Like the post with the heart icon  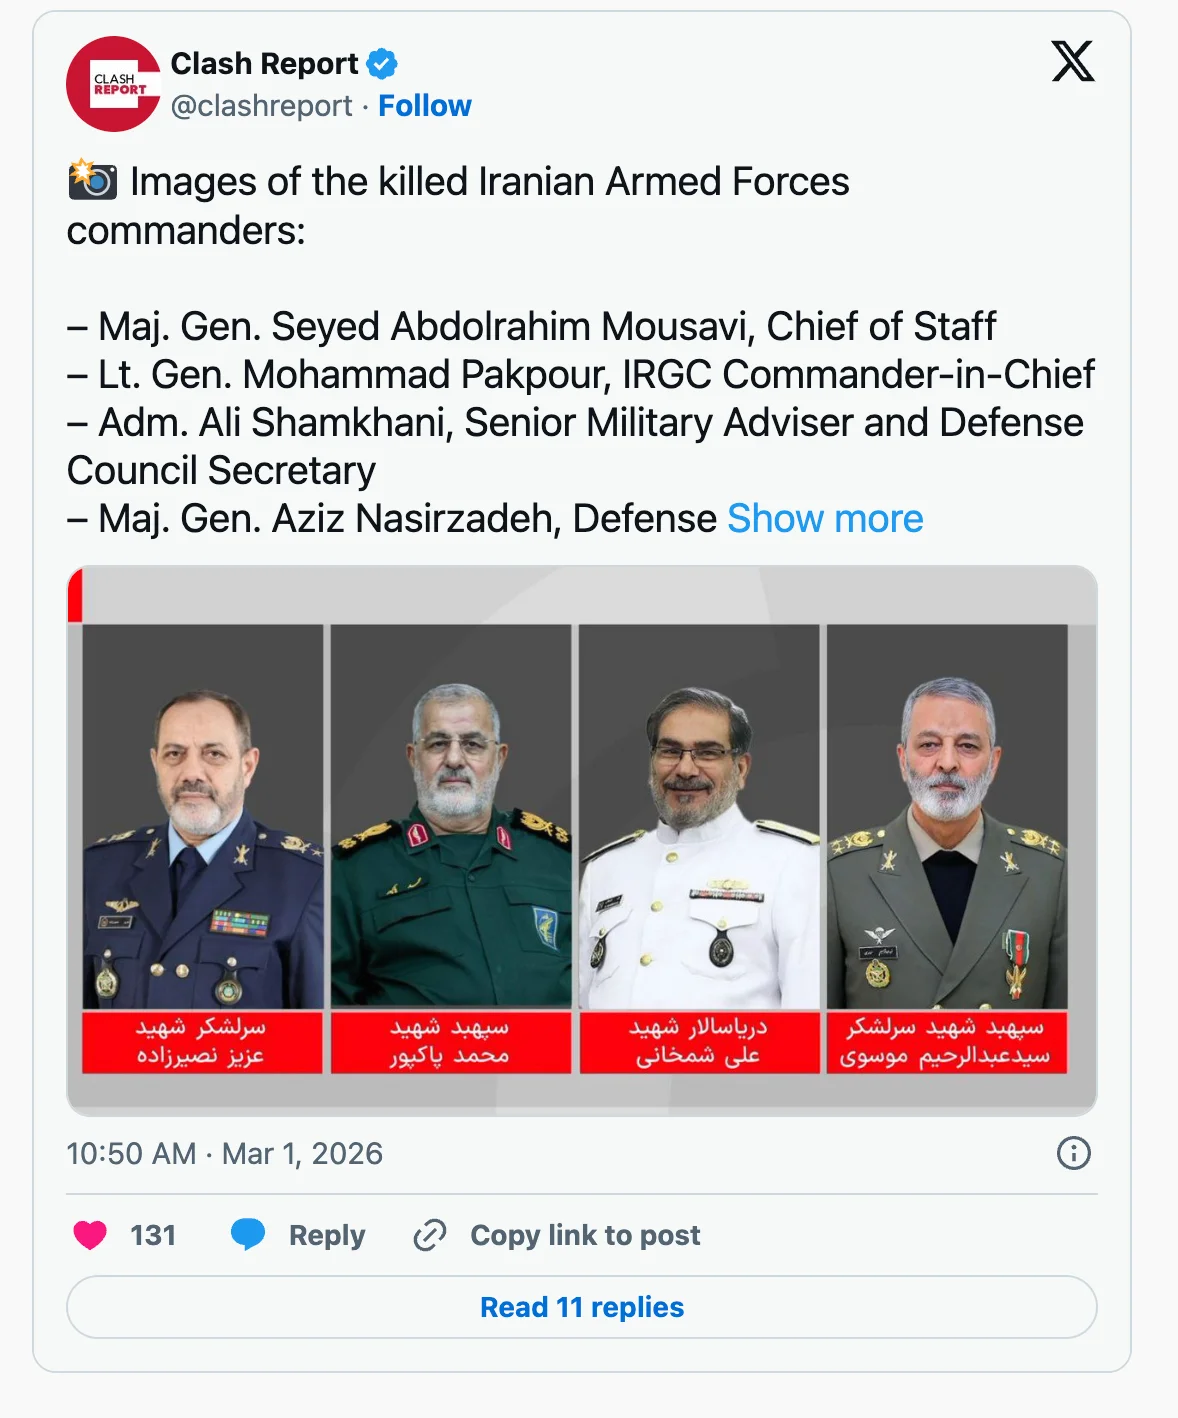tap(90, 1235)
